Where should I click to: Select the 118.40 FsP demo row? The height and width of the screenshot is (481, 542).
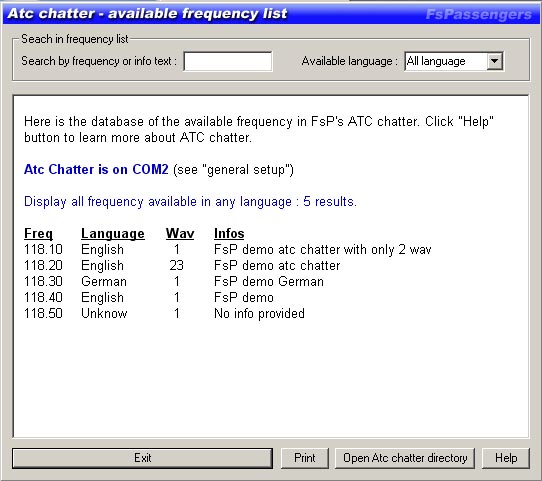(x=149, y=297)
